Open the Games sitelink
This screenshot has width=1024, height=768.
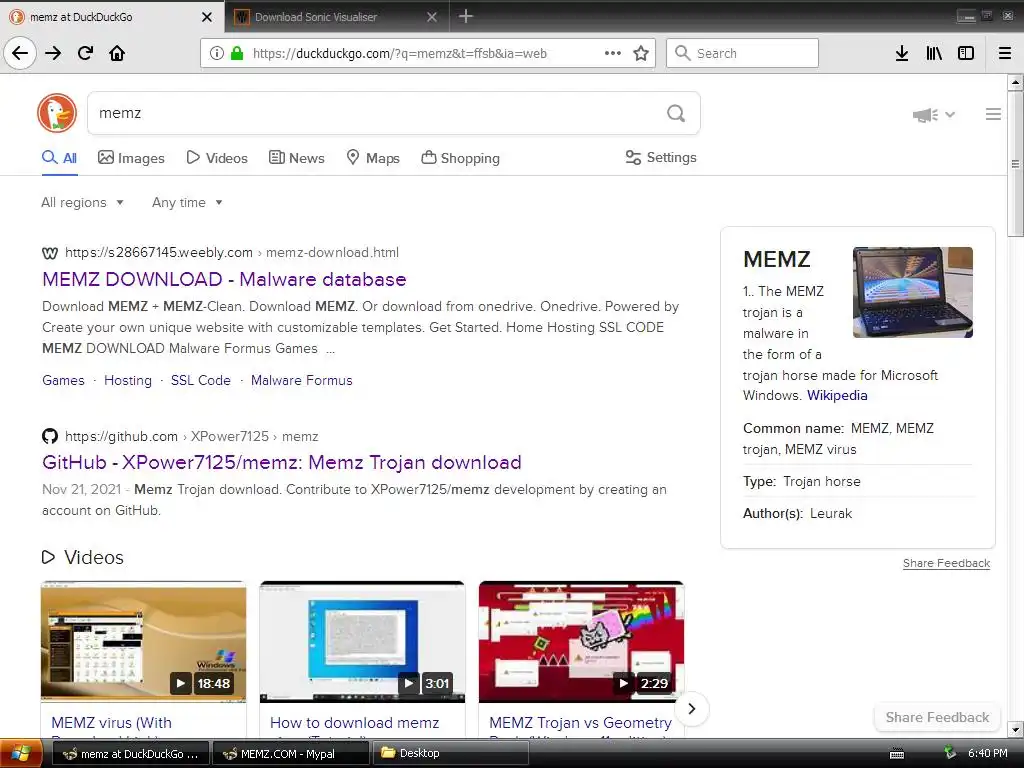63,380
